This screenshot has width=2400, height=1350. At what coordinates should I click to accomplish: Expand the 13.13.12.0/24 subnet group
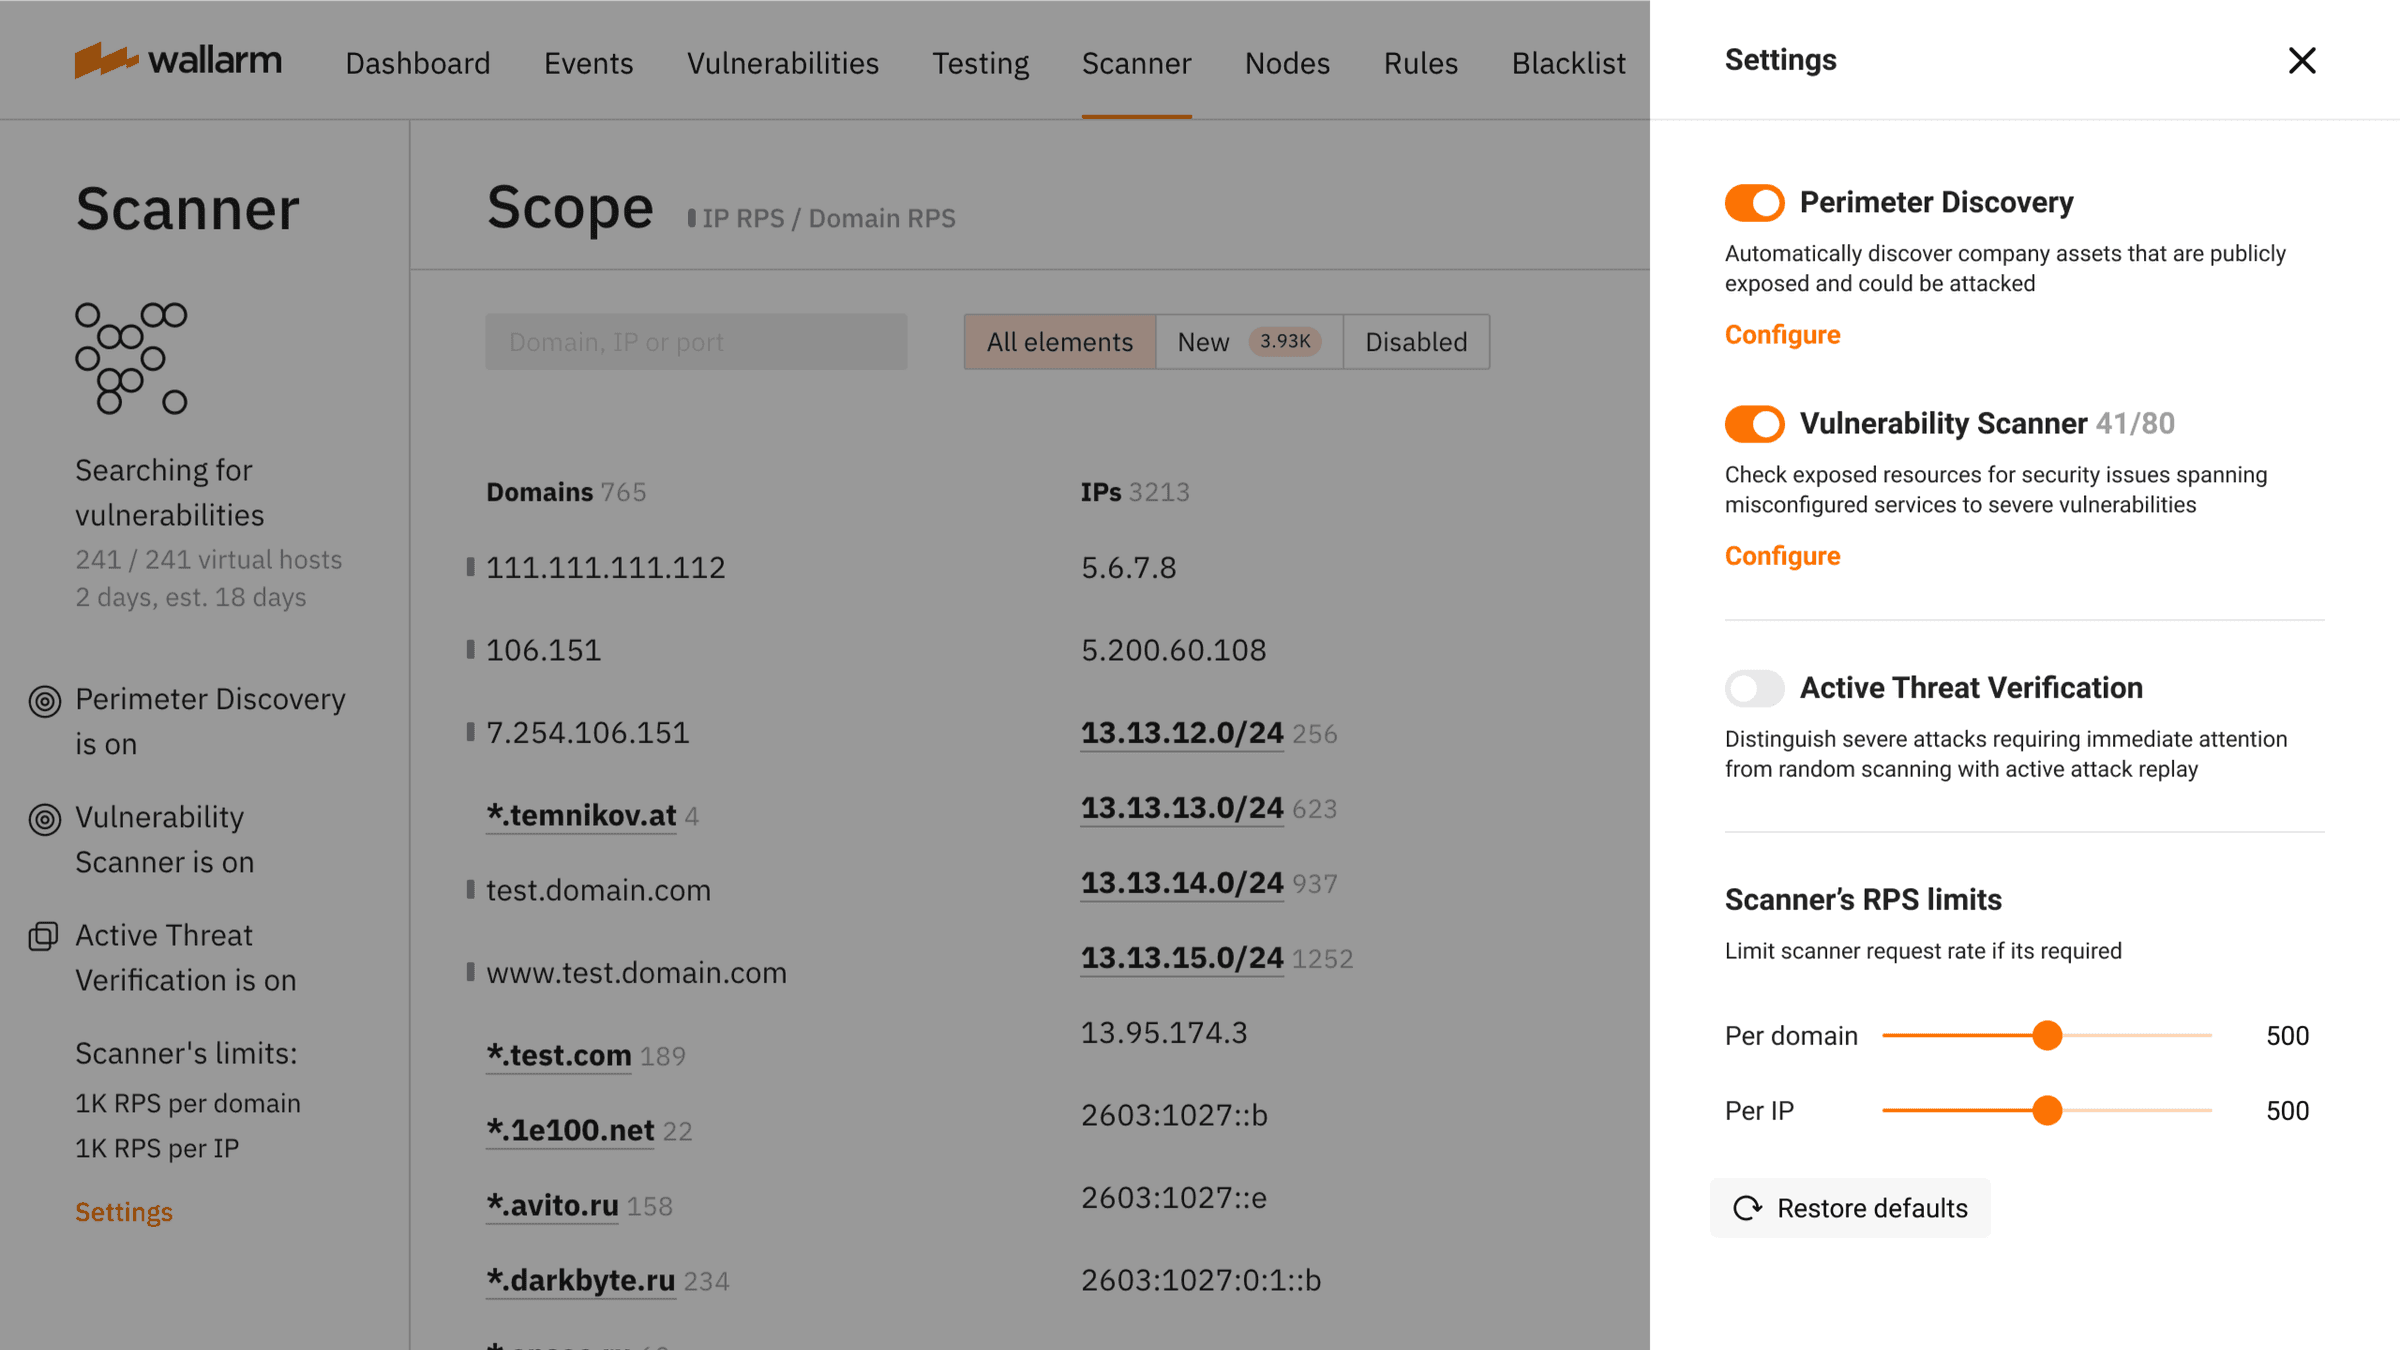[x=1181, y=733]
